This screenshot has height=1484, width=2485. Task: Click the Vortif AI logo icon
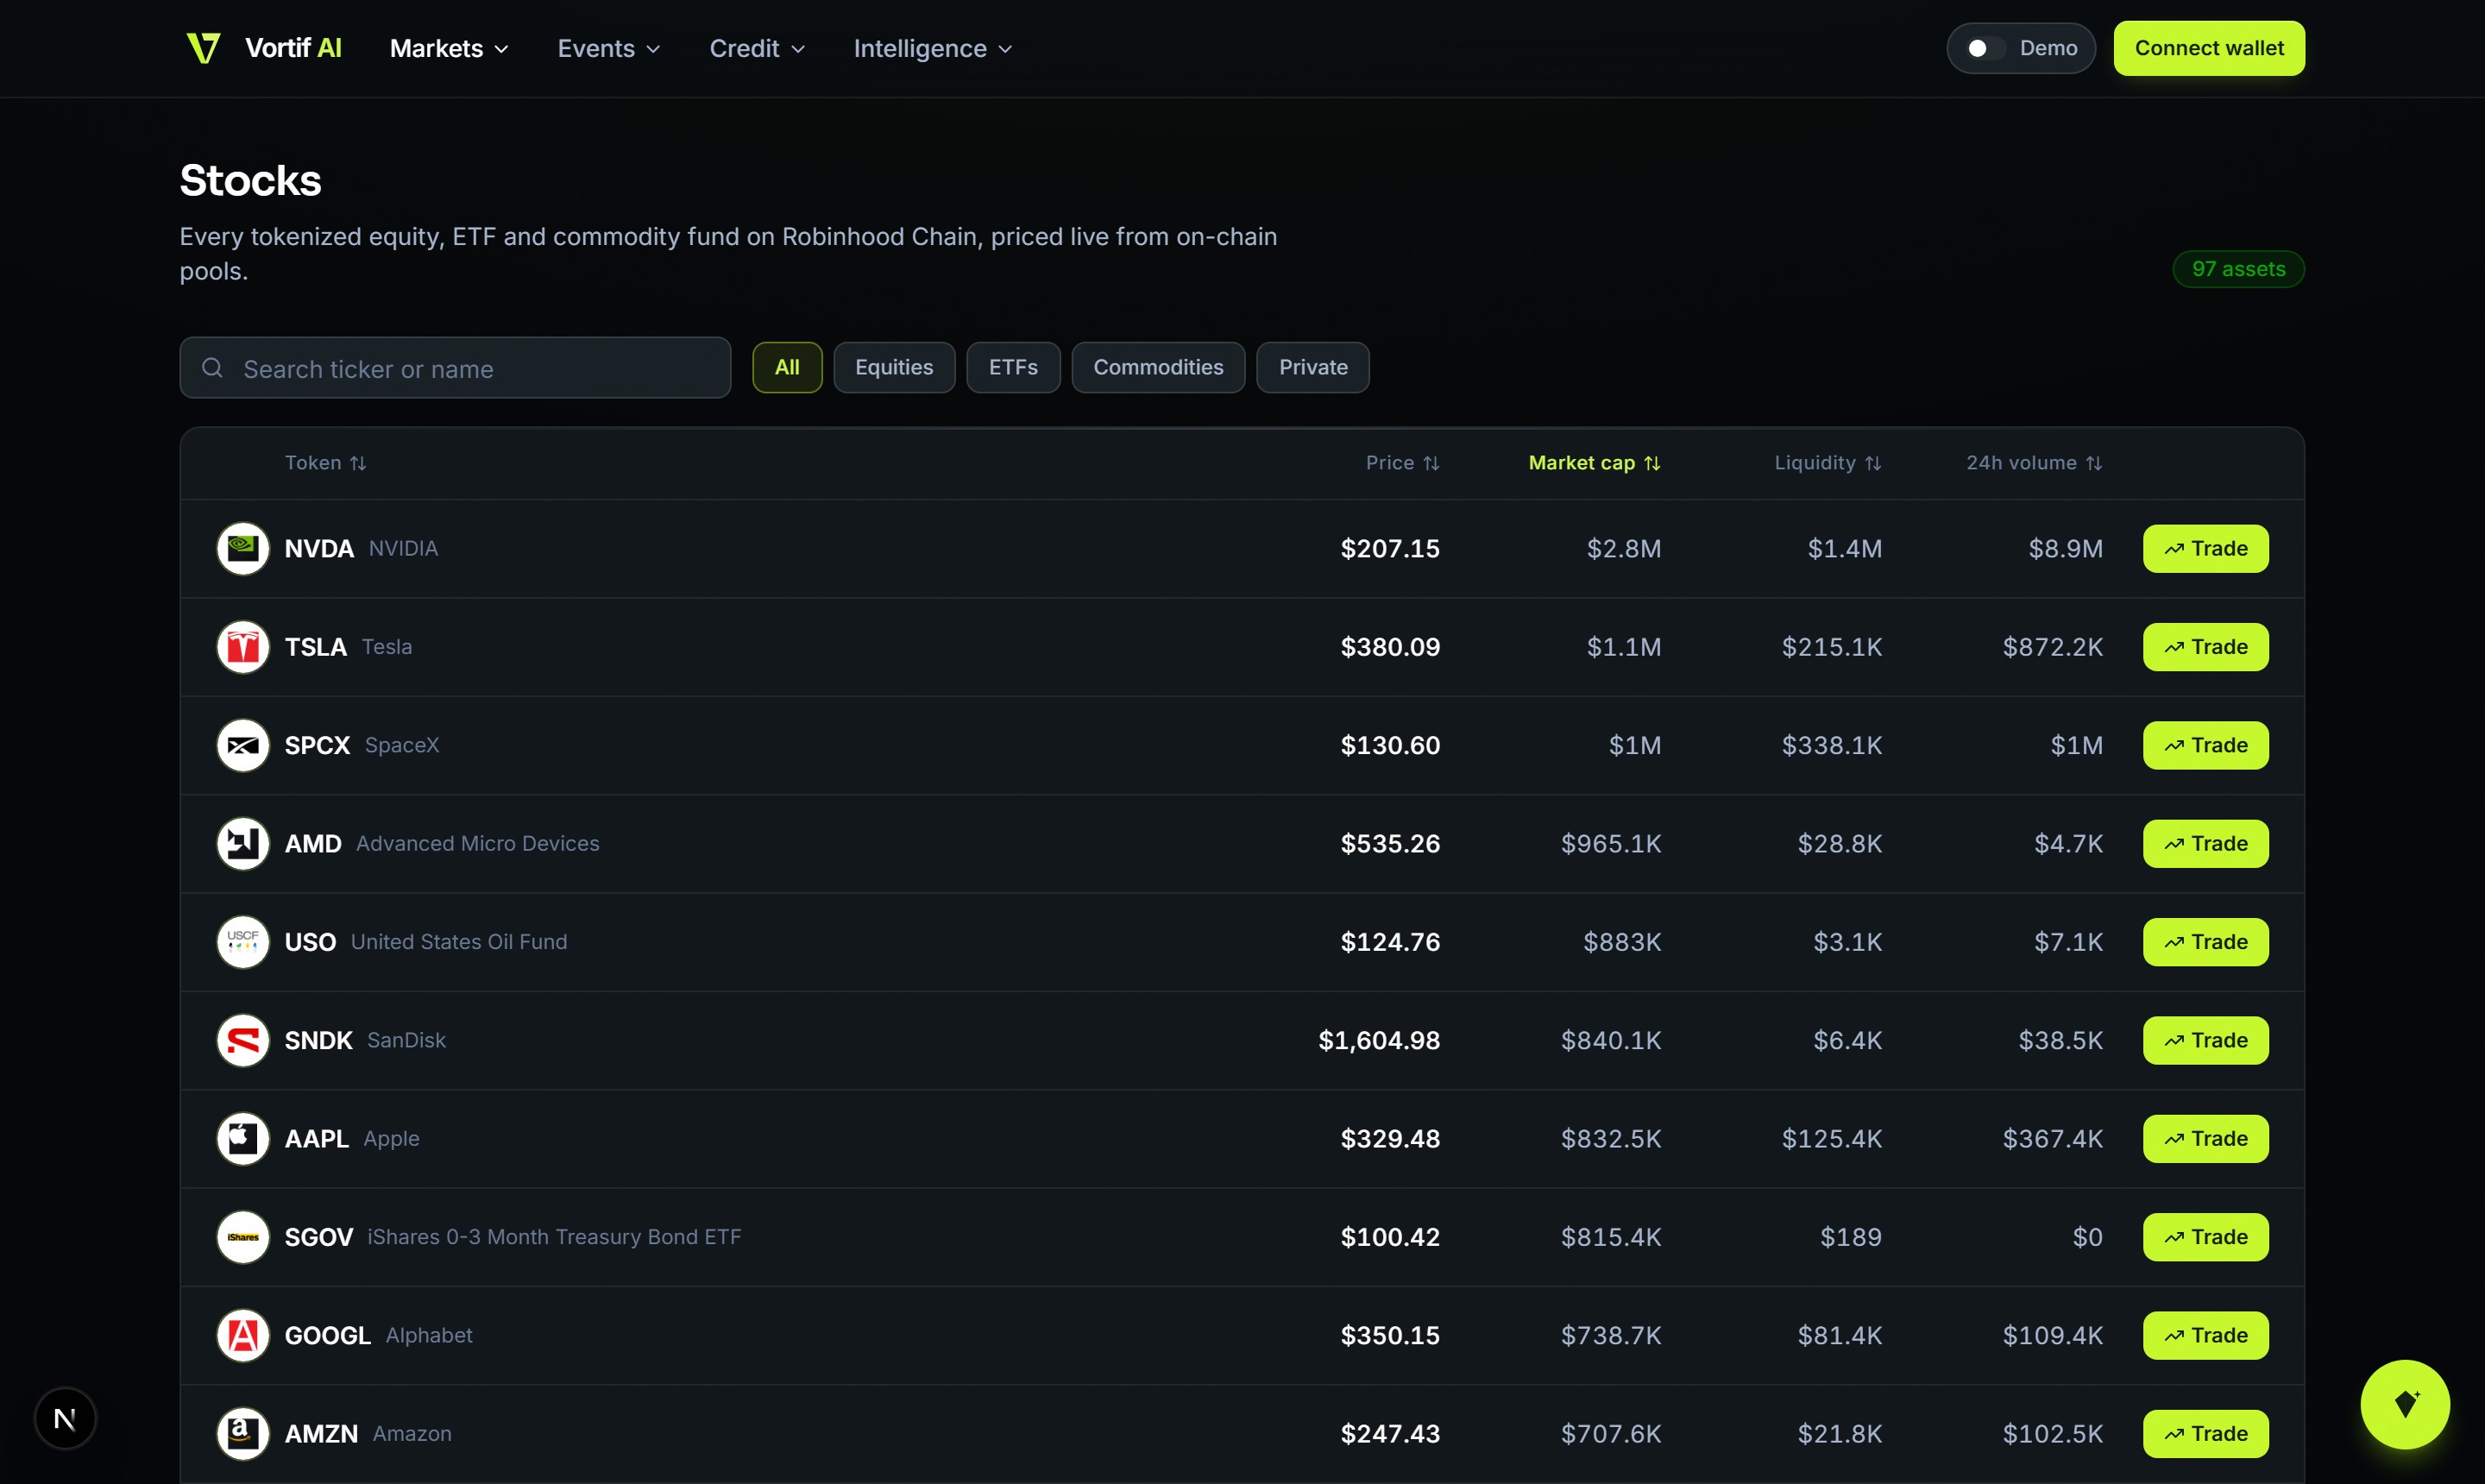coord(203,48)
